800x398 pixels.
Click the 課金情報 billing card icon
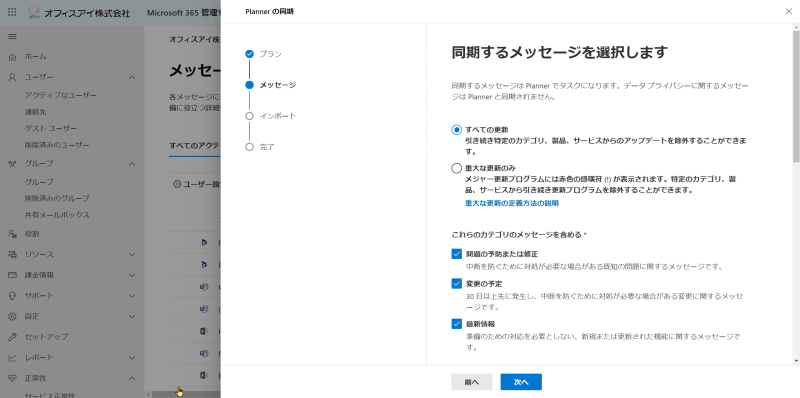12,275
